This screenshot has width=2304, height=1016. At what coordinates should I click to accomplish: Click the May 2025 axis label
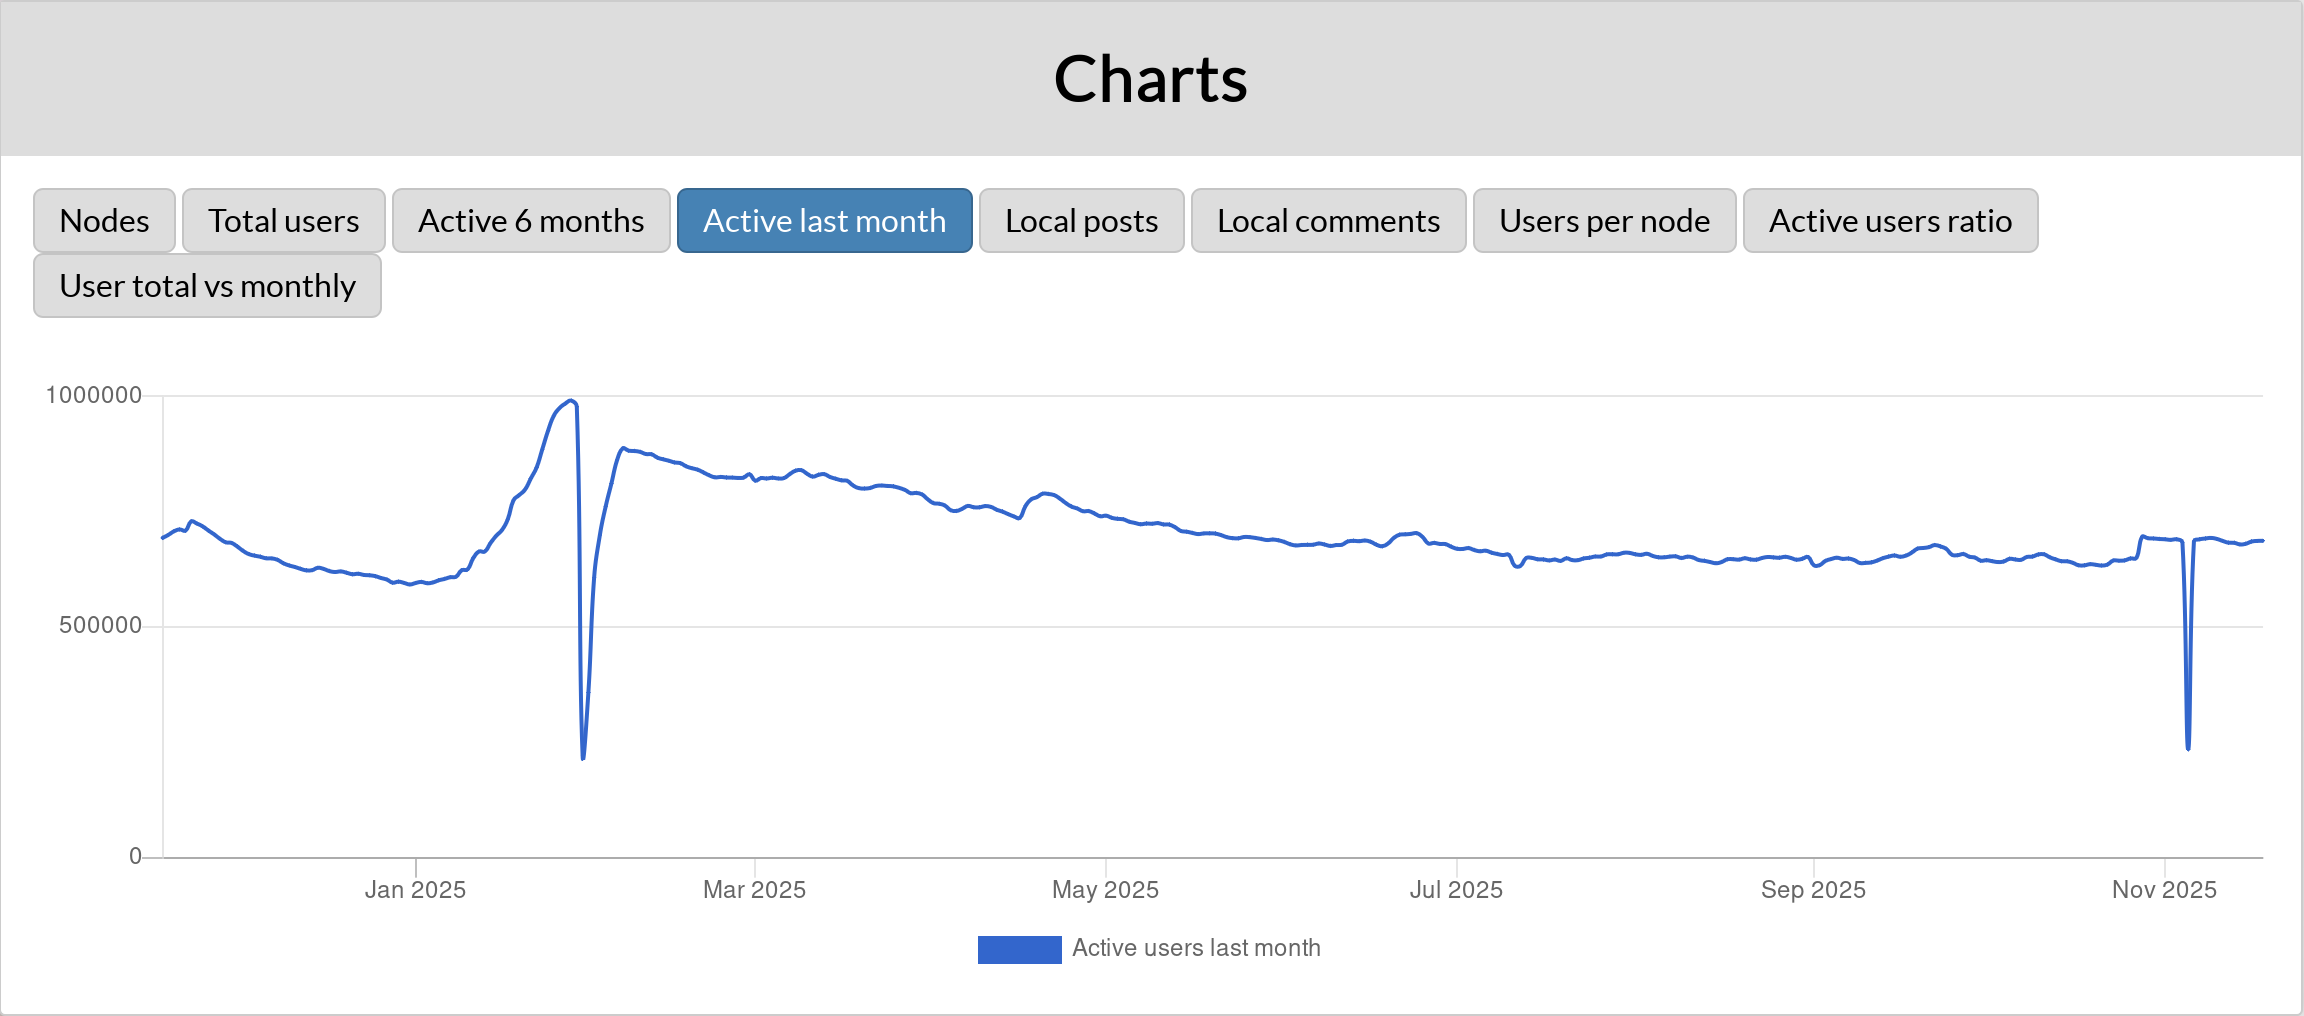point(1105,890)
